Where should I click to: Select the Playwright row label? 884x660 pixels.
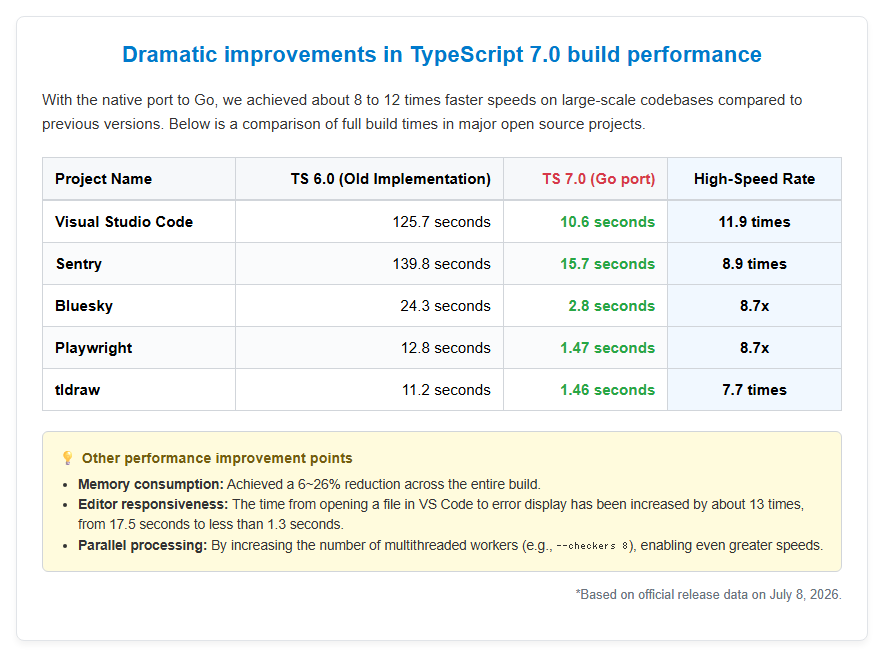pyautogui.click(x=94, y=348)
